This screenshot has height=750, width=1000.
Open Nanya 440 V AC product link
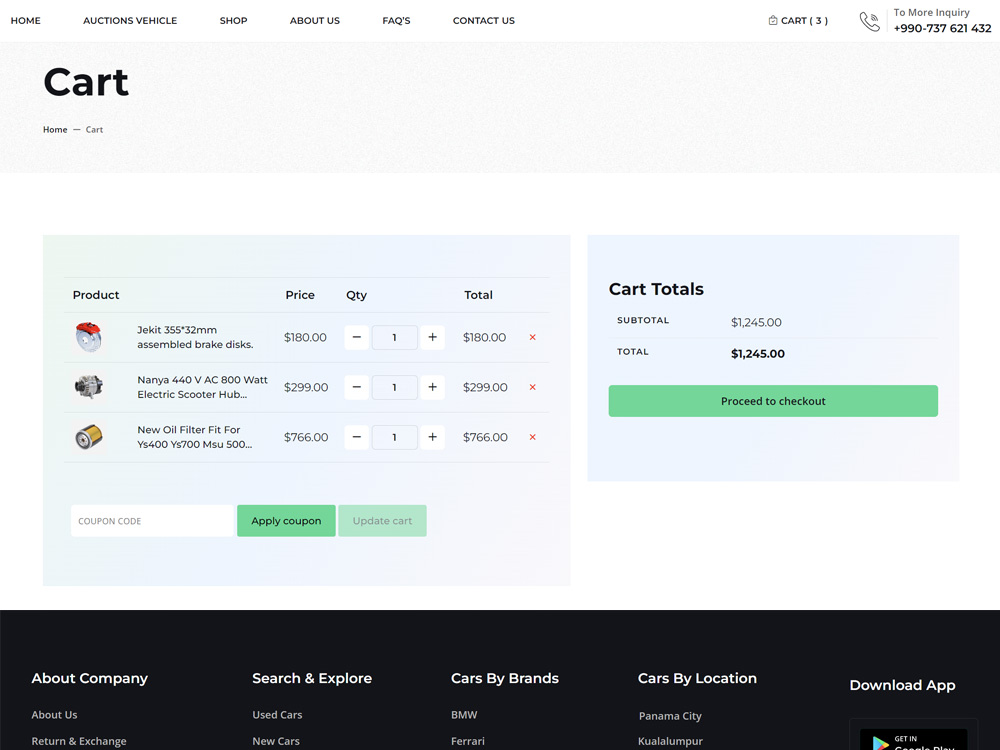tap(202, 387)
